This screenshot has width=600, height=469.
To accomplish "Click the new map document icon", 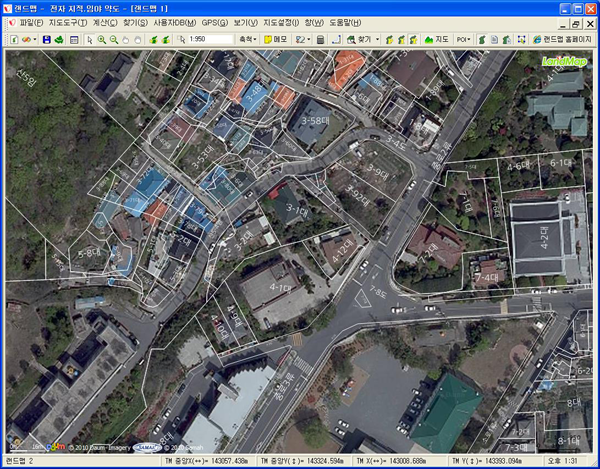I will pyautogui.click(x=14, y=39).
